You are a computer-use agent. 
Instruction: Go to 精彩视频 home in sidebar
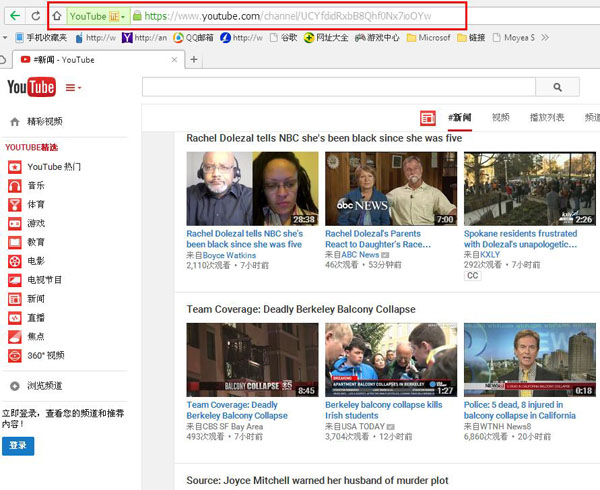[x=36, y=122]
